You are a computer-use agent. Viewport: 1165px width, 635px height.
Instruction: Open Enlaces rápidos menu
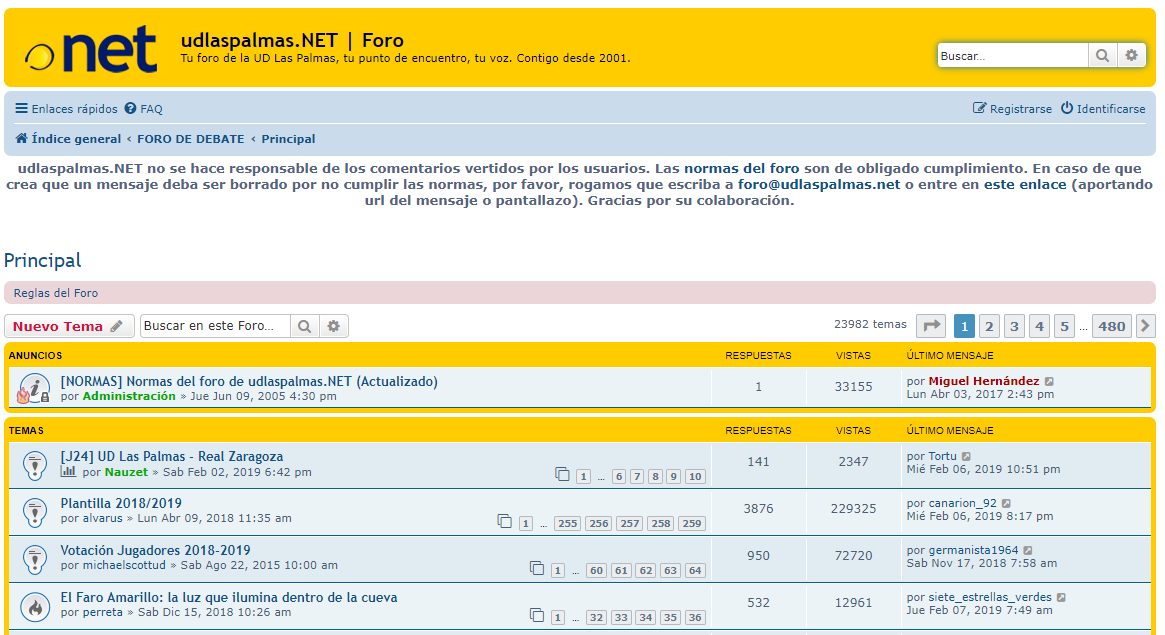point(66,108)
